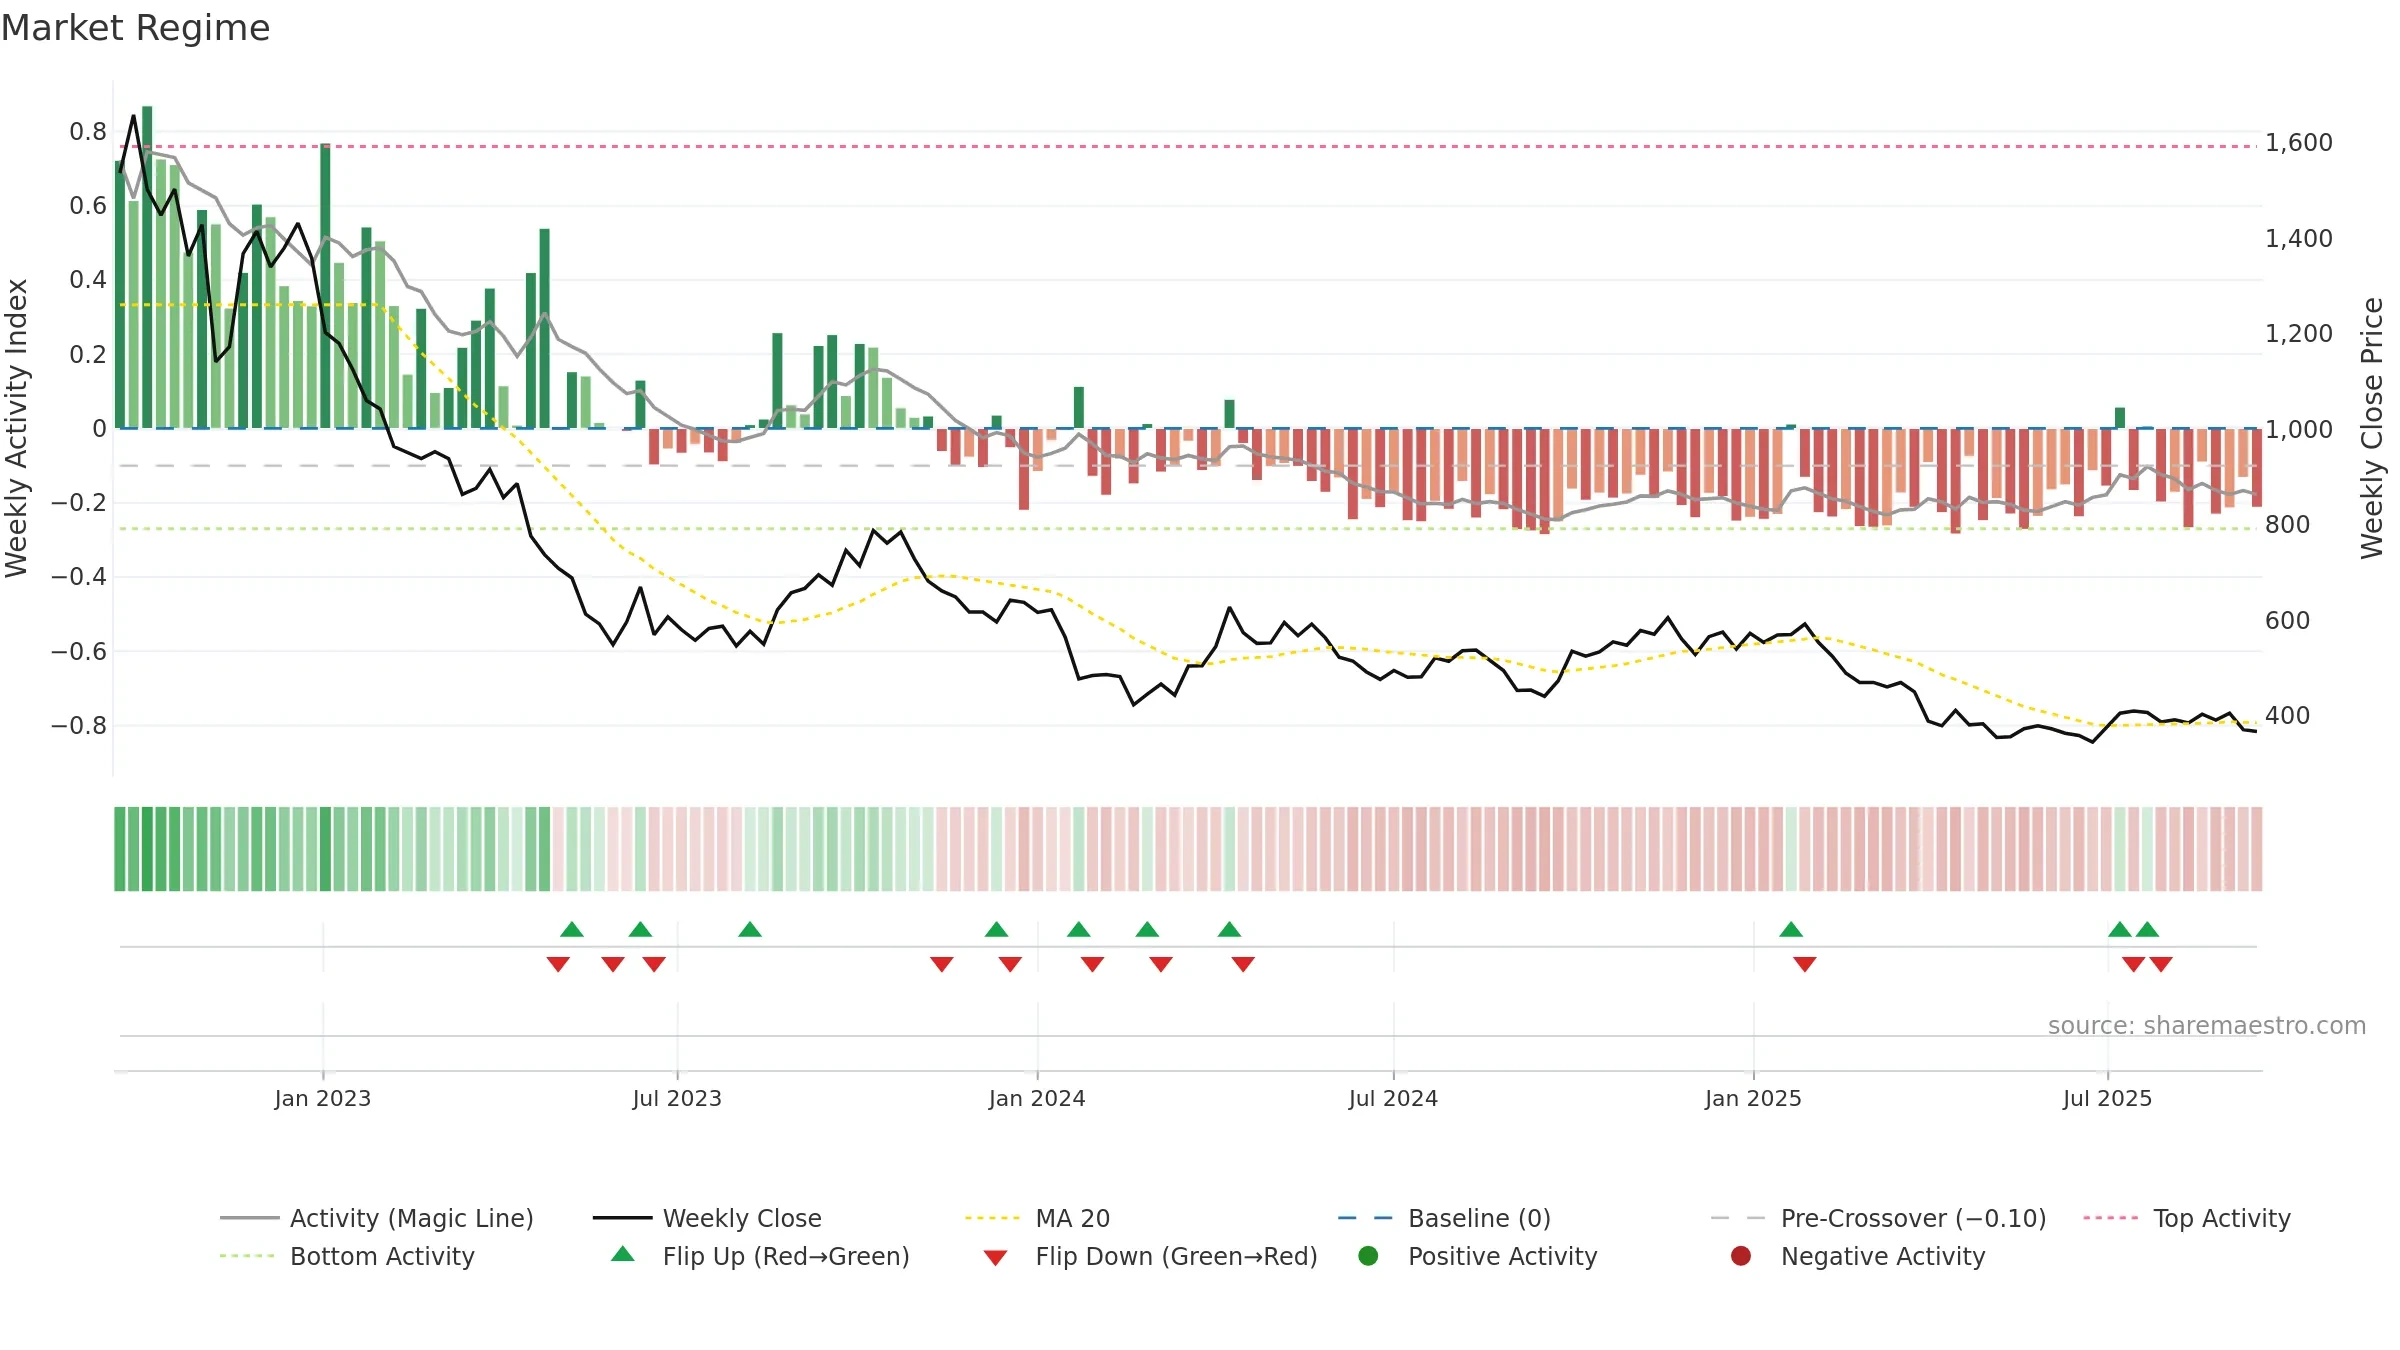This screenshot has height=1350, width=2400.
Task: Click the 600 price axis tick label
Action: 2287,620
